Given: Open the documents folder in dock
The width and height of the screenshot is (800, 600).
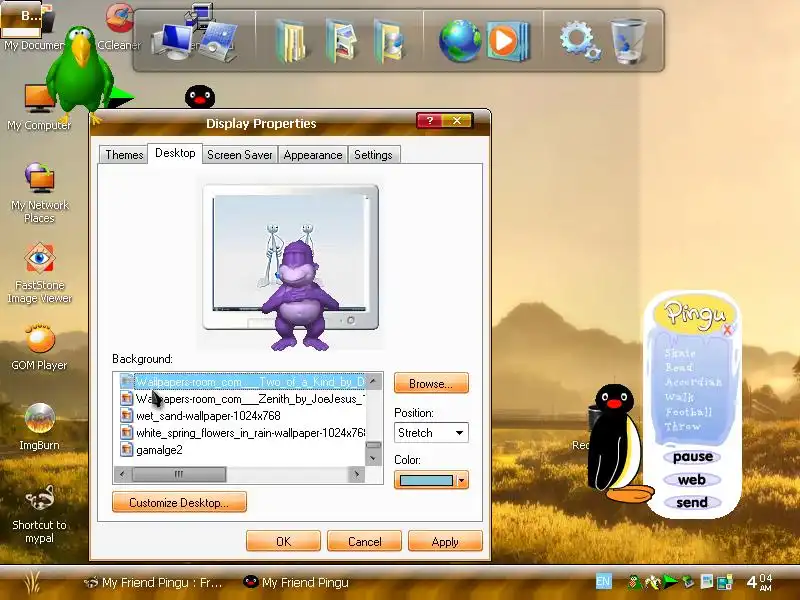Looking at the screenshot, I should tap(290, 41).
